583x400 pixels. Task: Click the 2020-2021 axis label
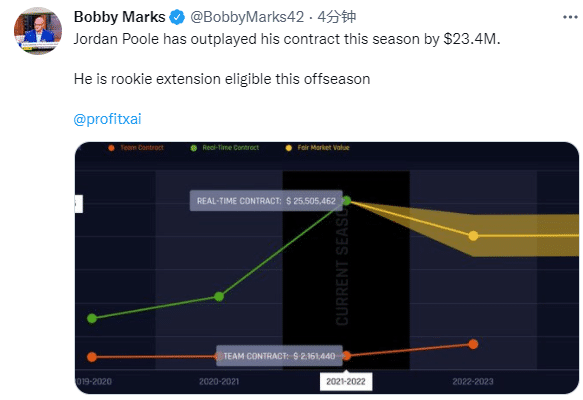[x=219, y=381]
